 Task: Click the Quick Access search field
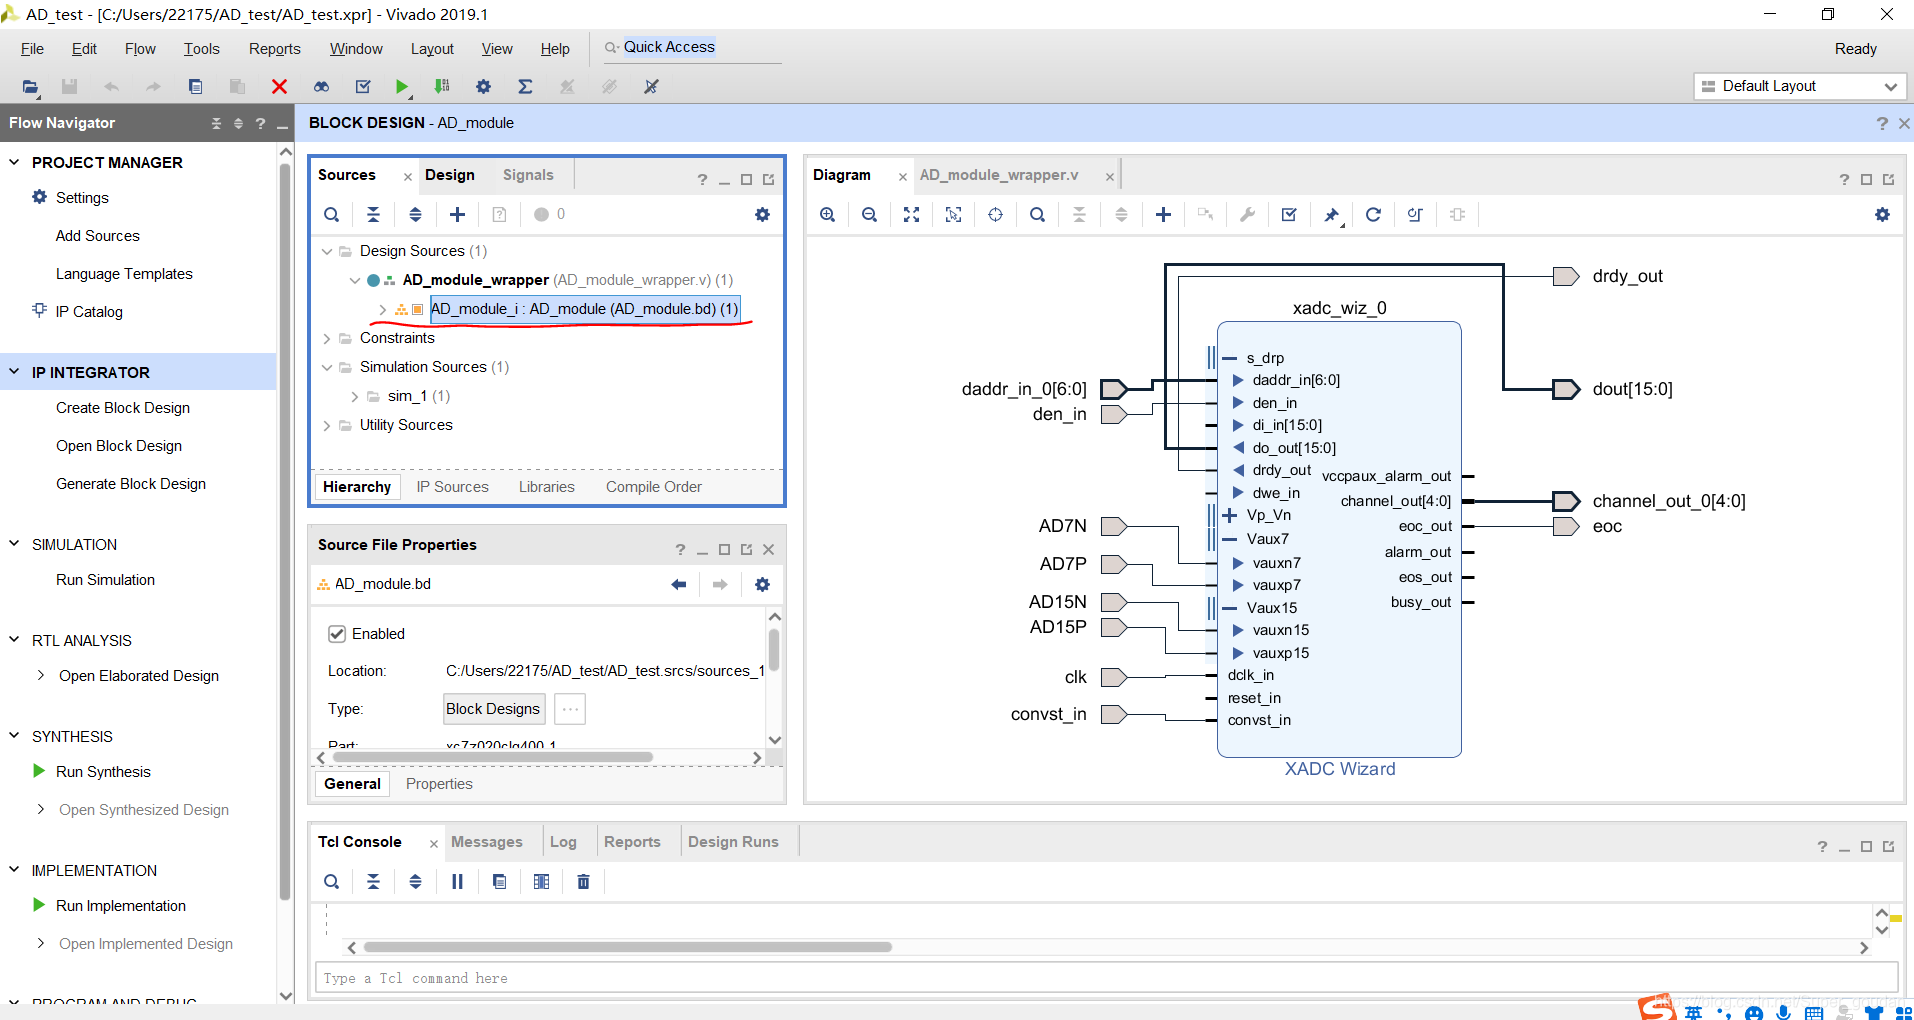point(692,47)
